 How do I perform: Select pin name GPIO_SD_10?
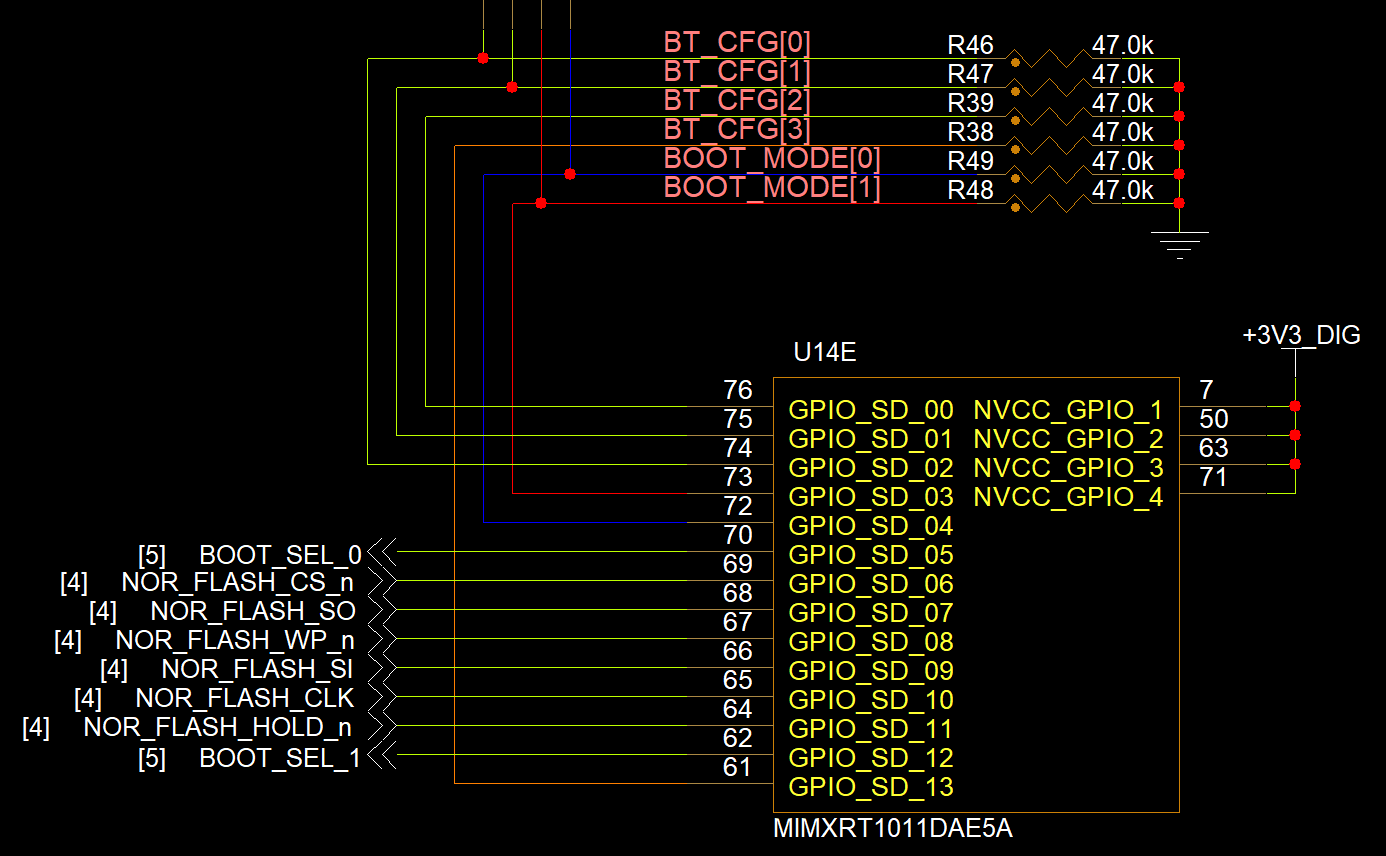[871, 700]
